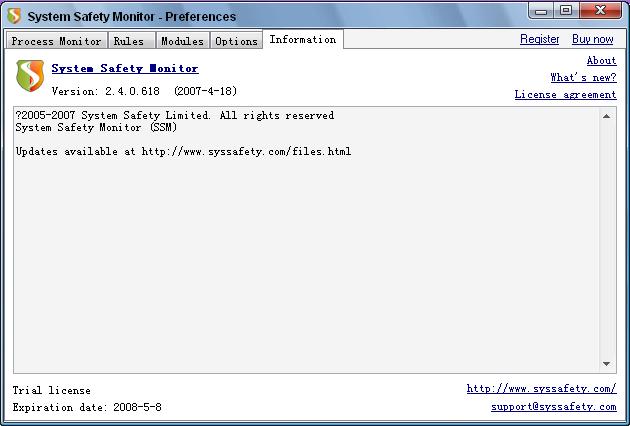Maximize the Preferences window
The height and width of the screenshot is (426, 630).
(566, 10)
